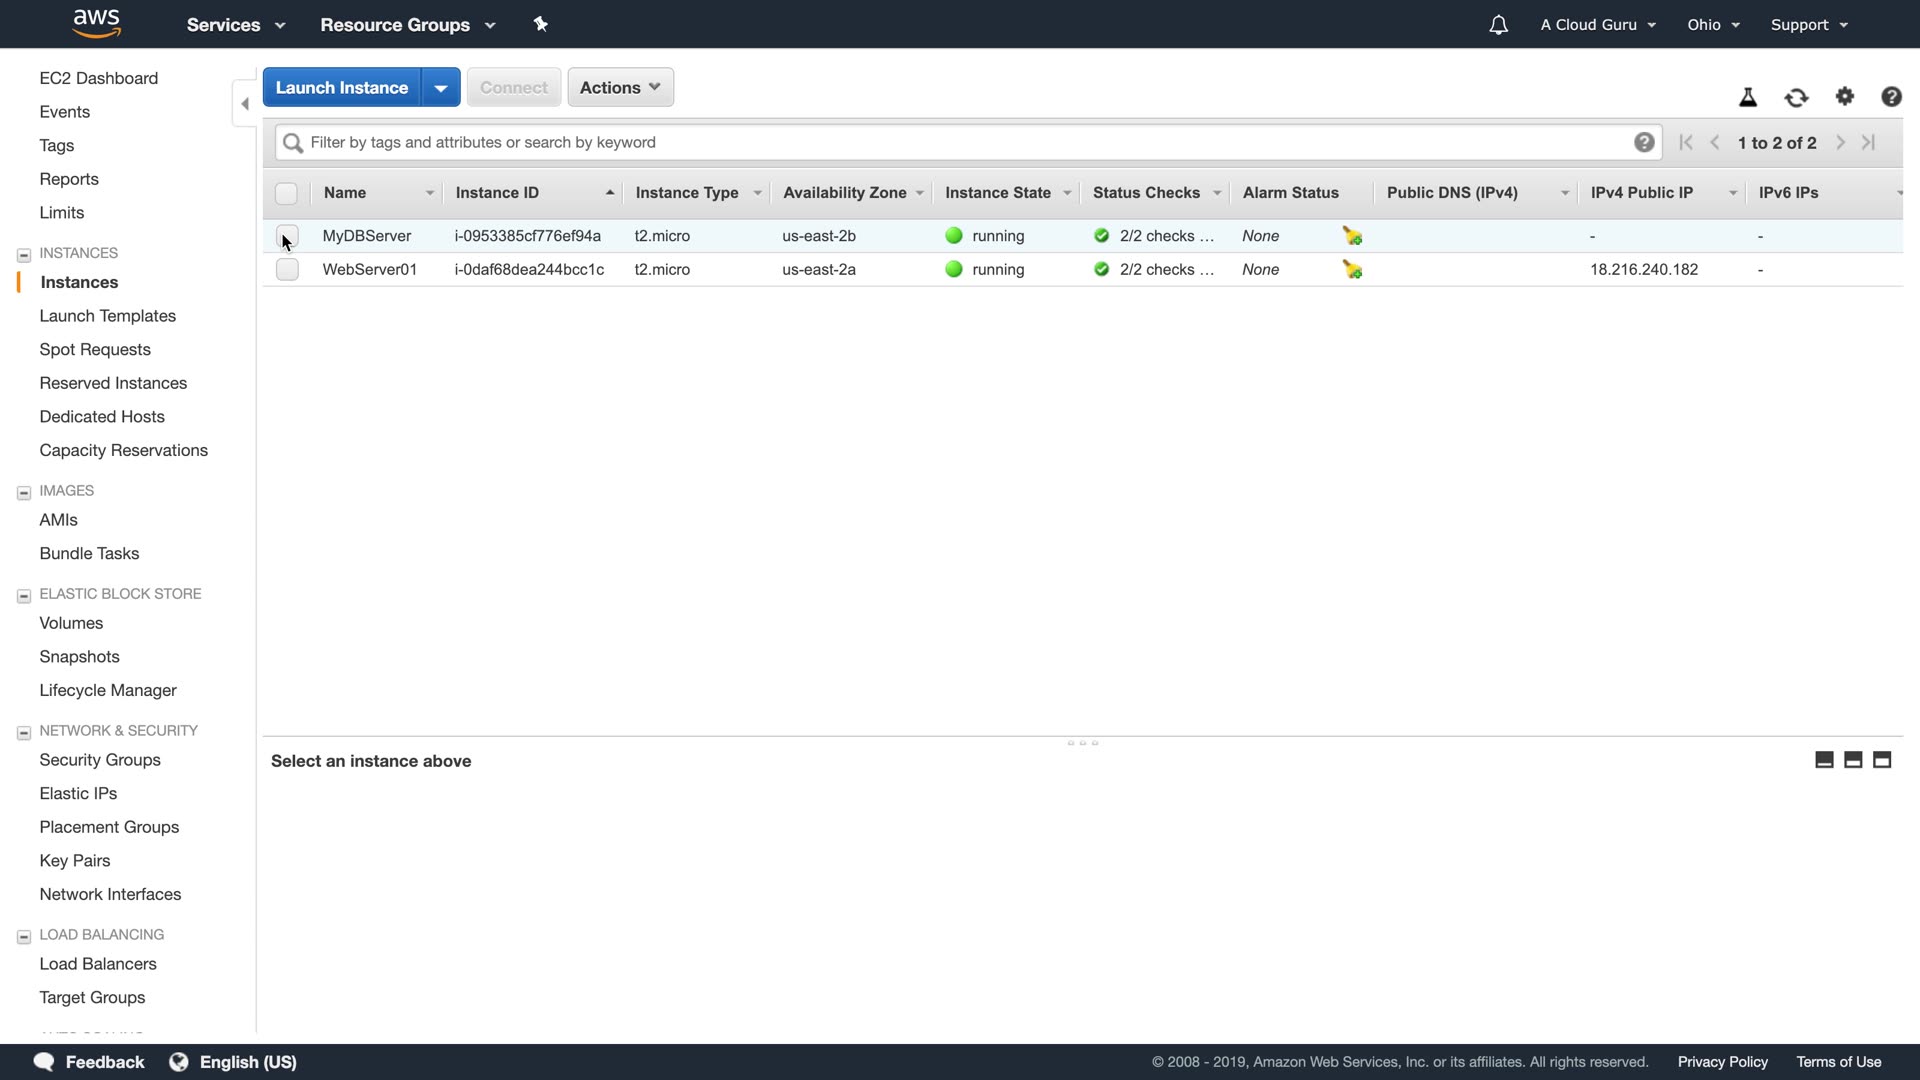1920x1080 pixels.
Task: Maximize the details pane using rightmost layout icon
Action: pos(1882,760)
